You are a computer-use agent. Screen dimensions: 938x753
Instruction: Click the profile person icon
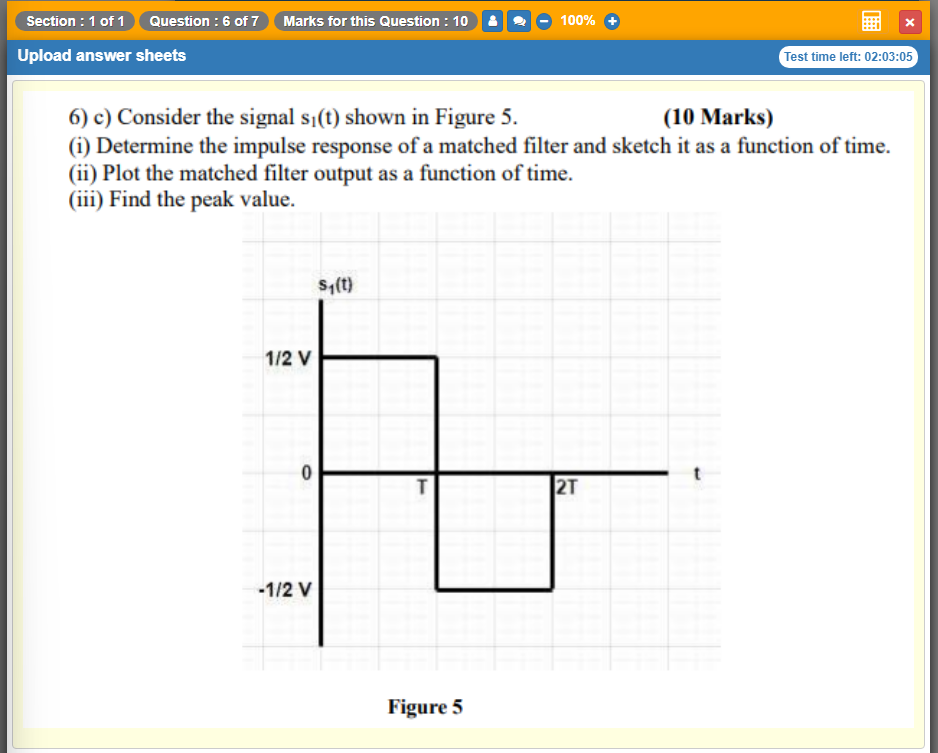point(492,21)
